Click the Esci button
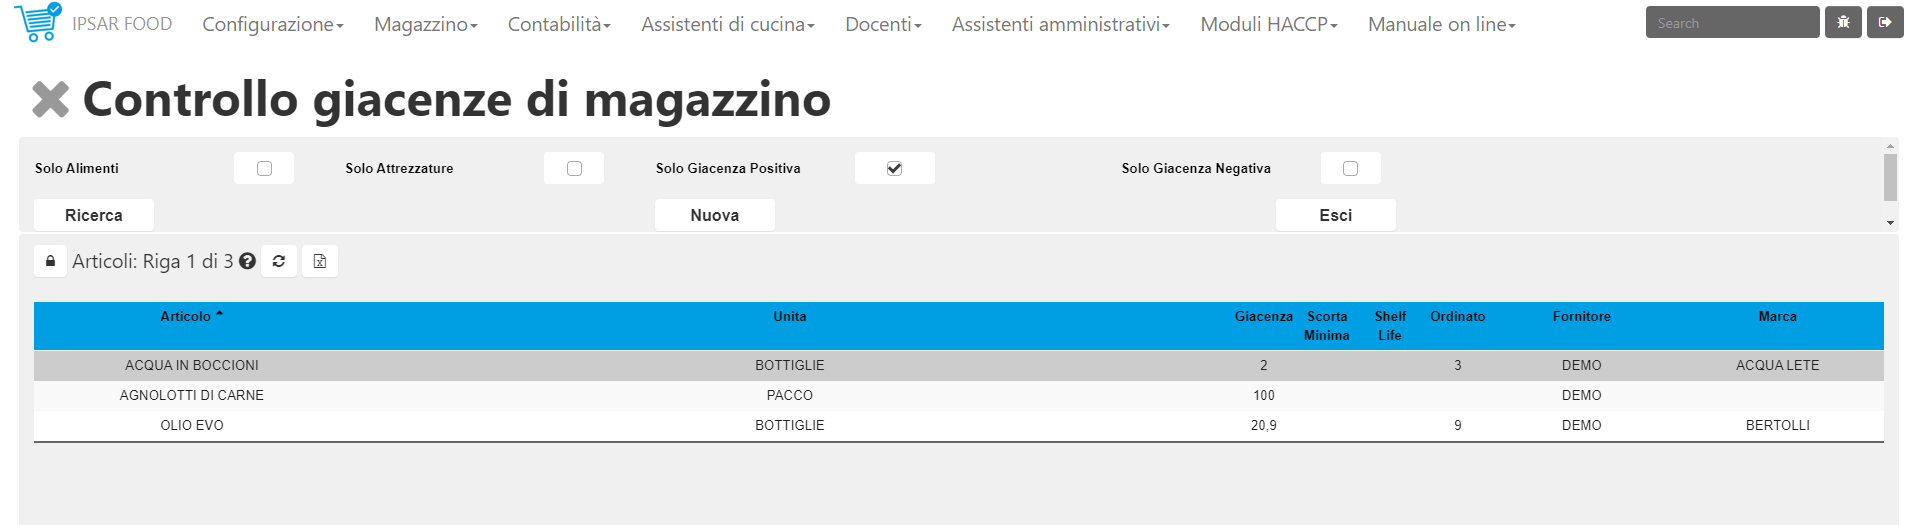 pos(1335,215)
